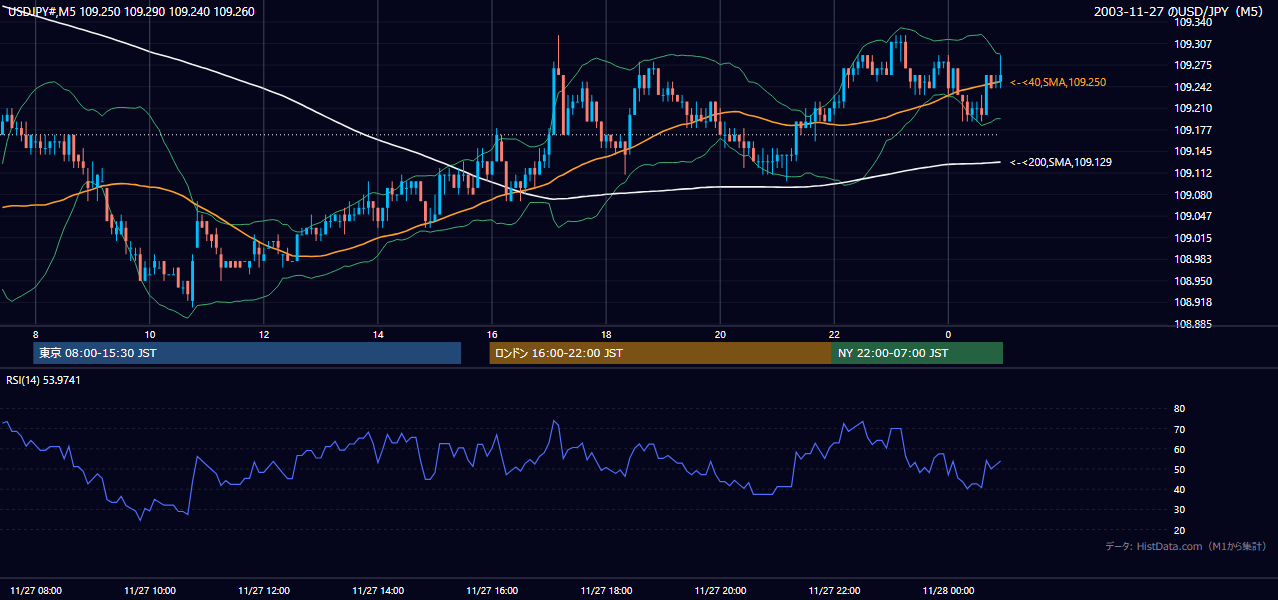Viewport: 1278px width, 600px height.
Task: Click the London 16:00-22:00 JST session bar
Action: tap(660, 353)
